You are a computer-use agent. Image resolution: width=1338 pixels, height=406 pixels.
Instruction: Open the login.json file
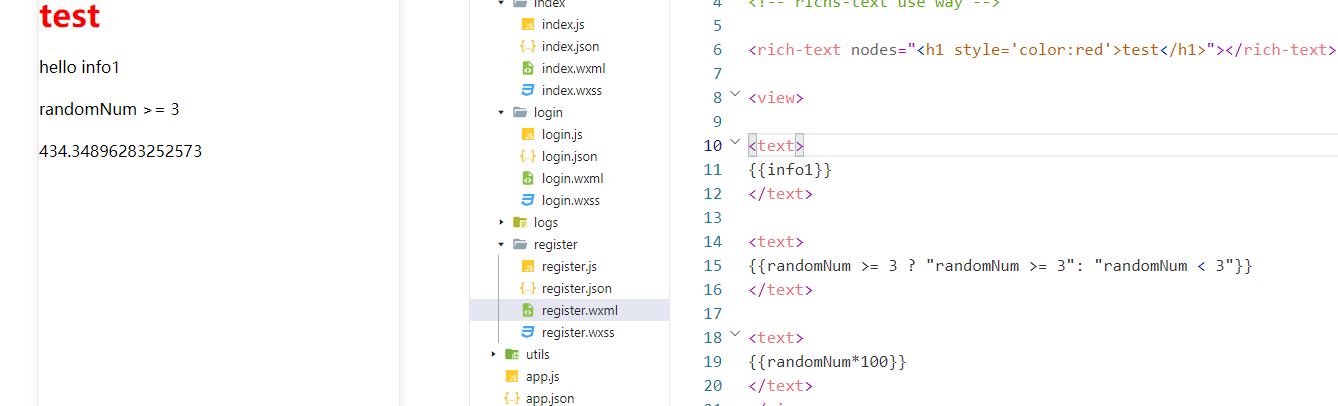pyautogui.click(x=570, y=156)
